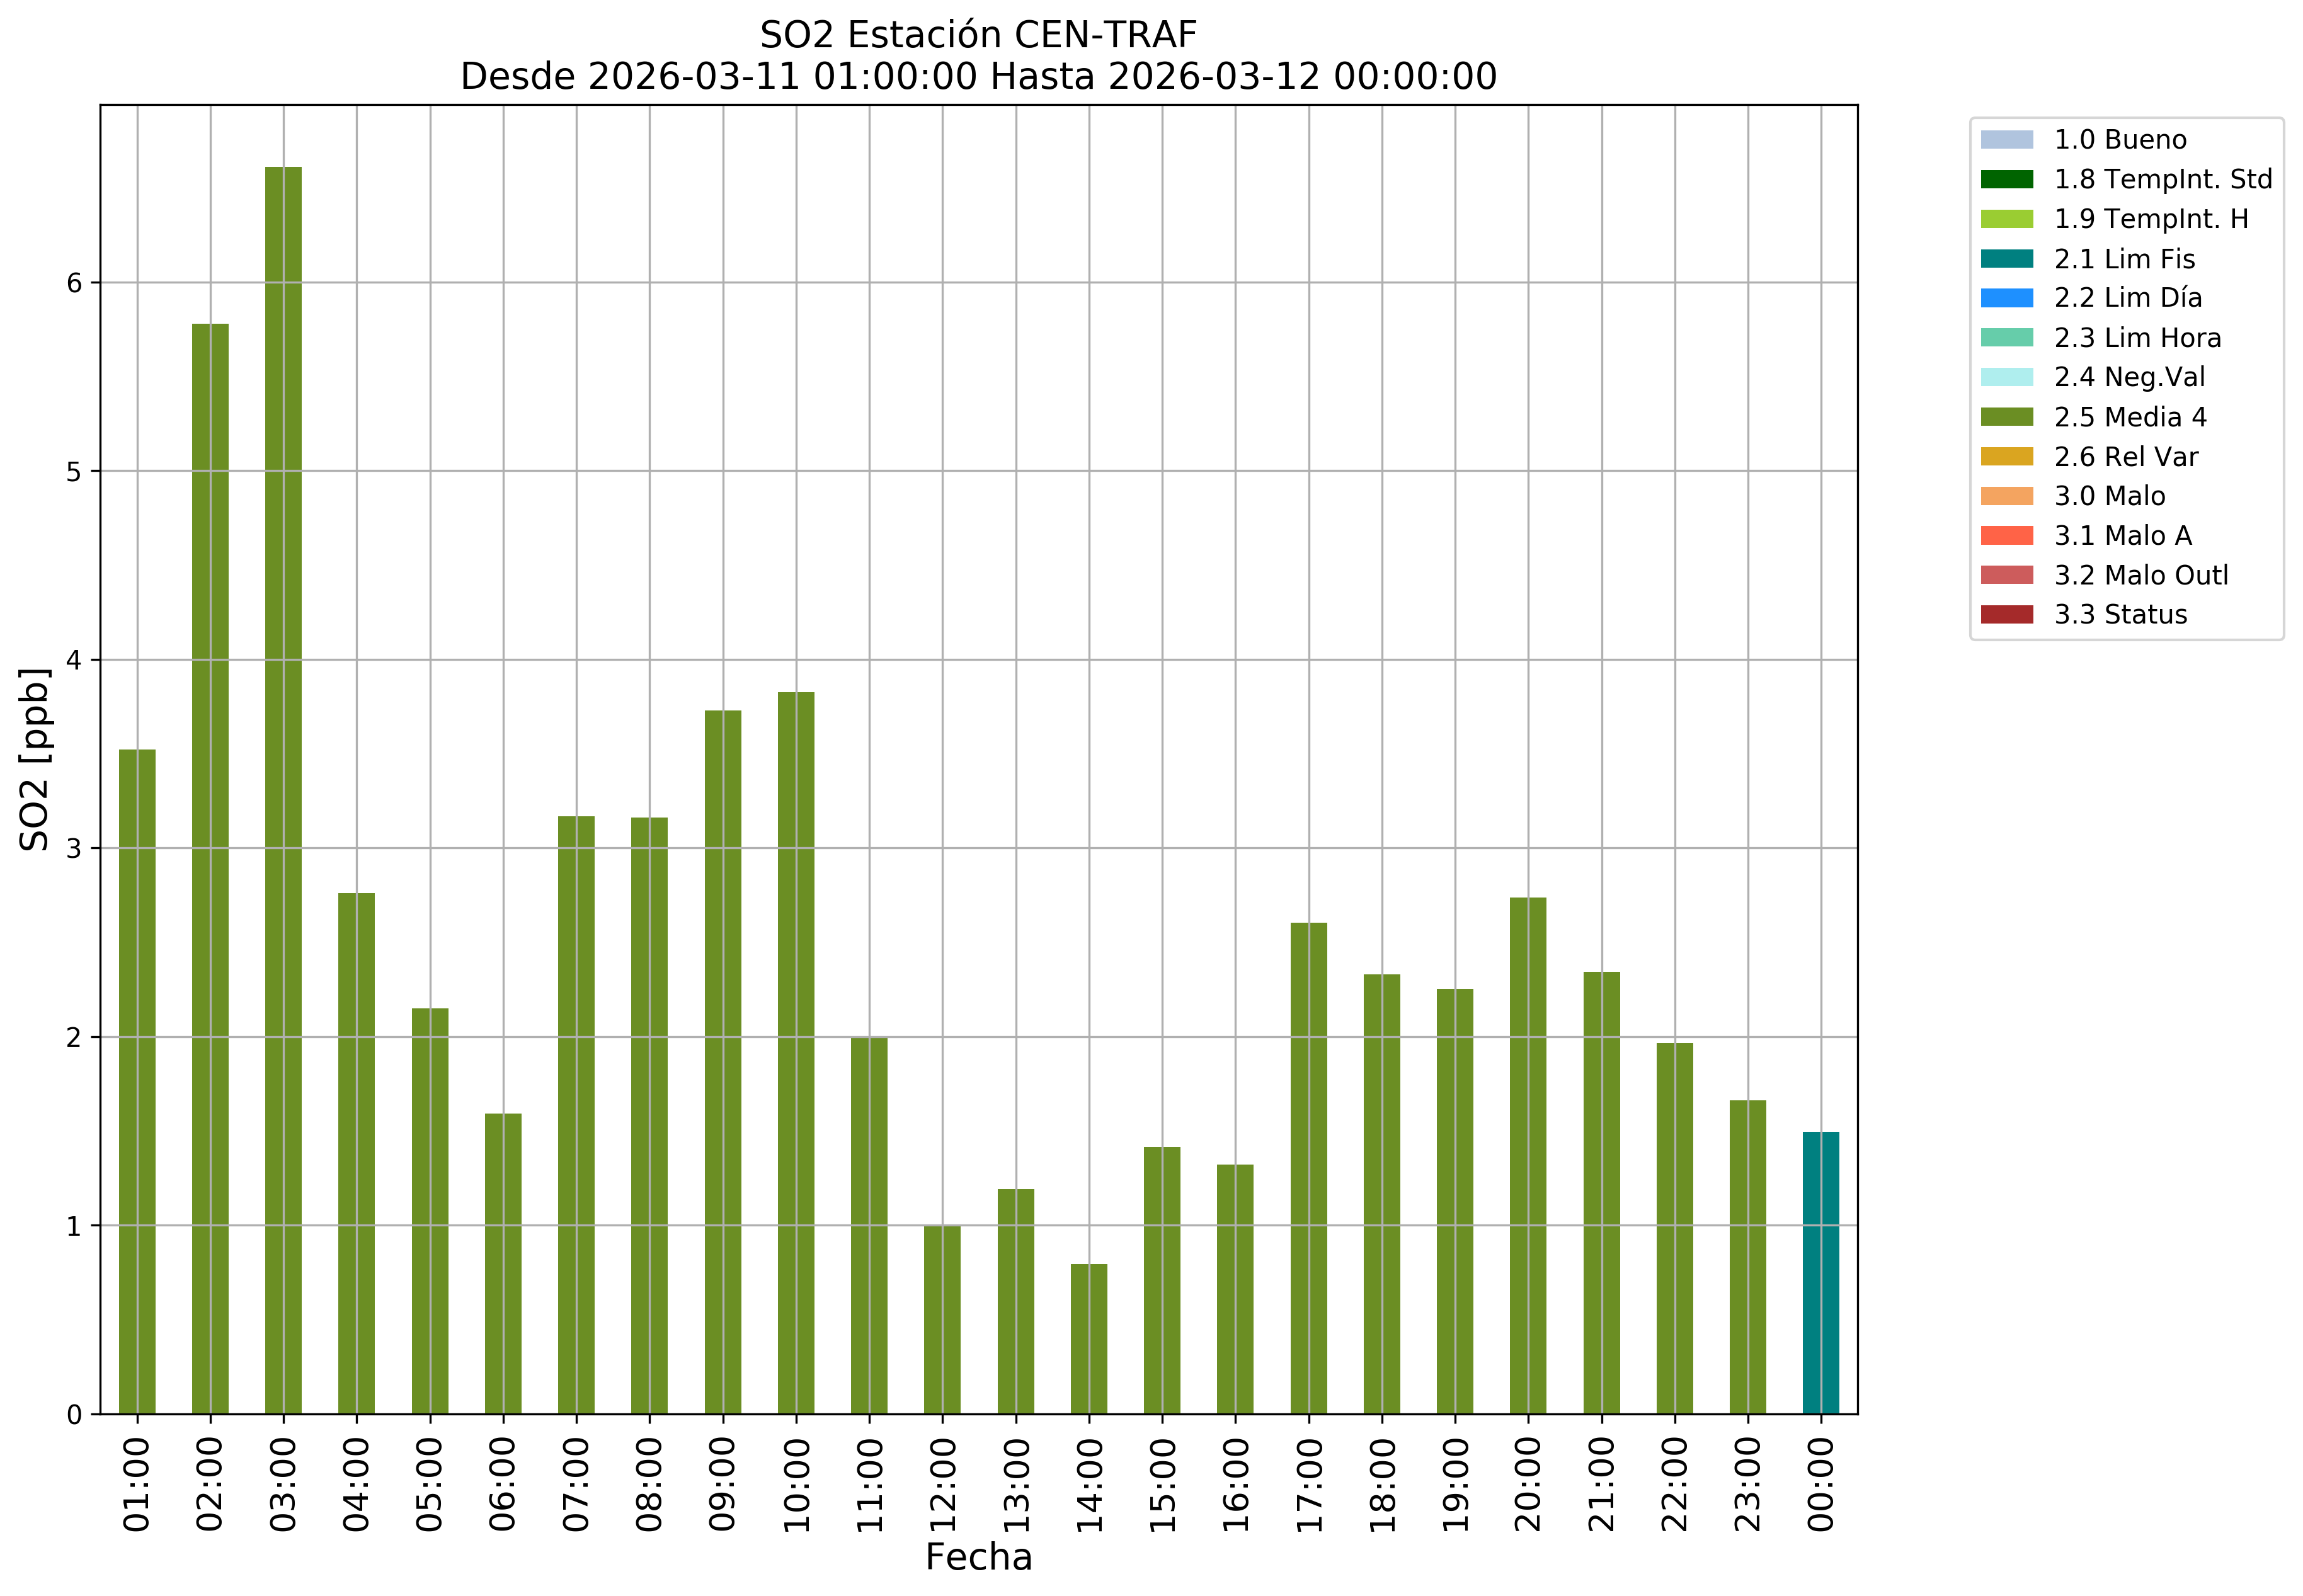Click the 12:00 x-axis tick label
2303x1596 pixels.
tap(942, 1485)
